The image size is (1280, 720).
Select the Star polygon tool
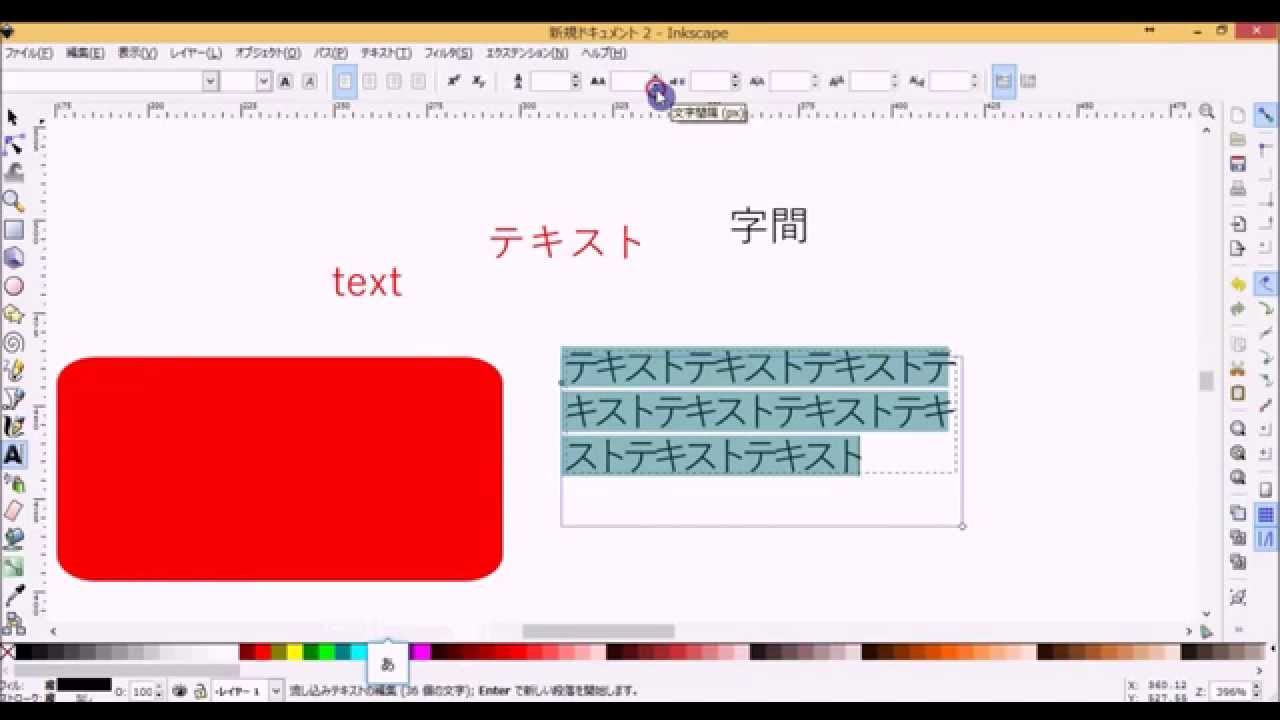(x=13, y=314)
